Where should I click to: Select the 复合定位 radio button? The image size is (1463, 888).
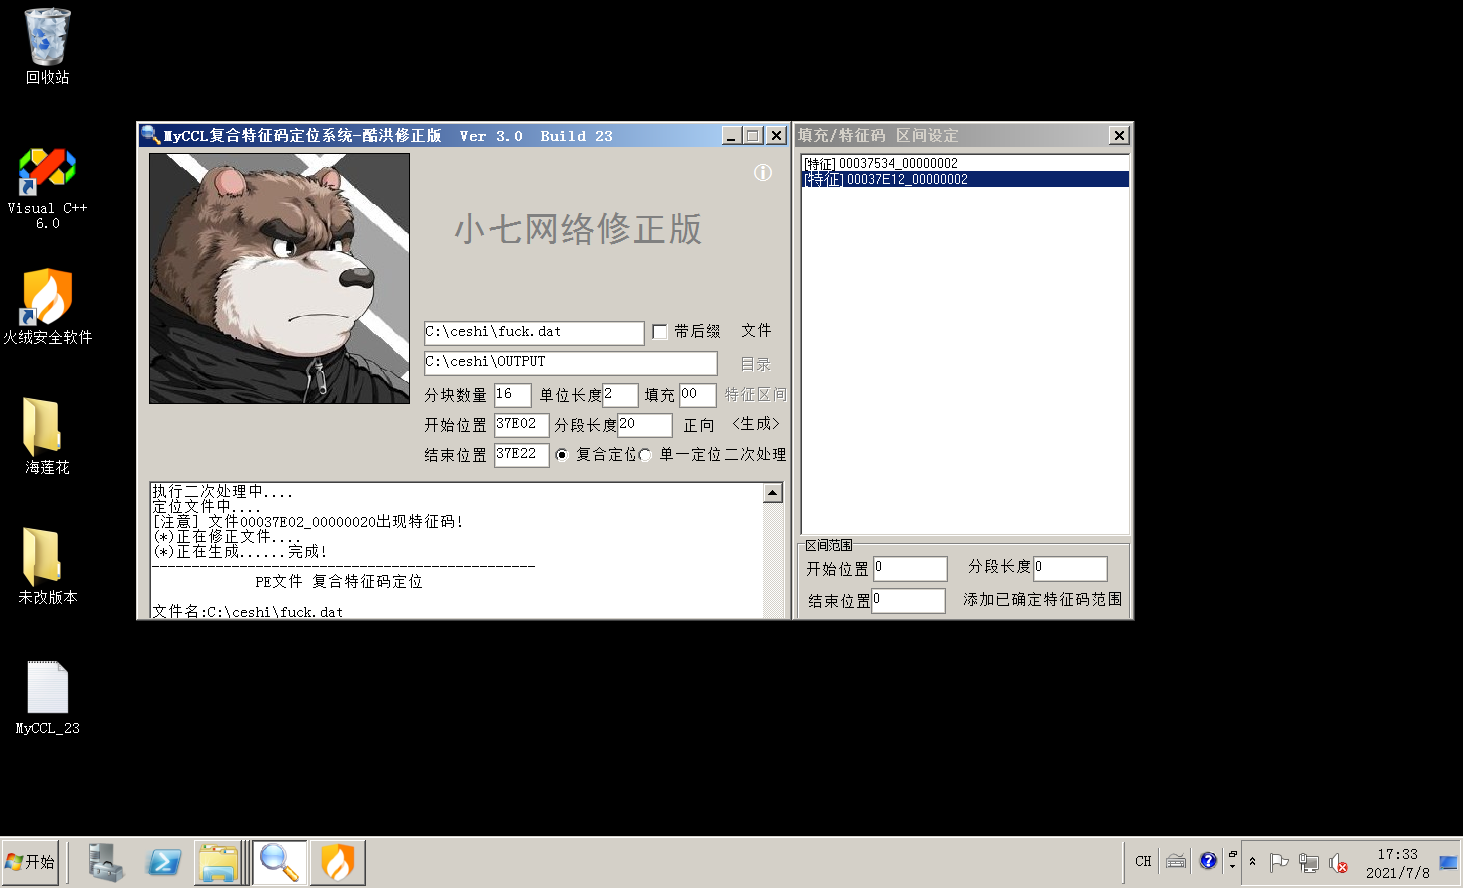(x=562, y=455)
